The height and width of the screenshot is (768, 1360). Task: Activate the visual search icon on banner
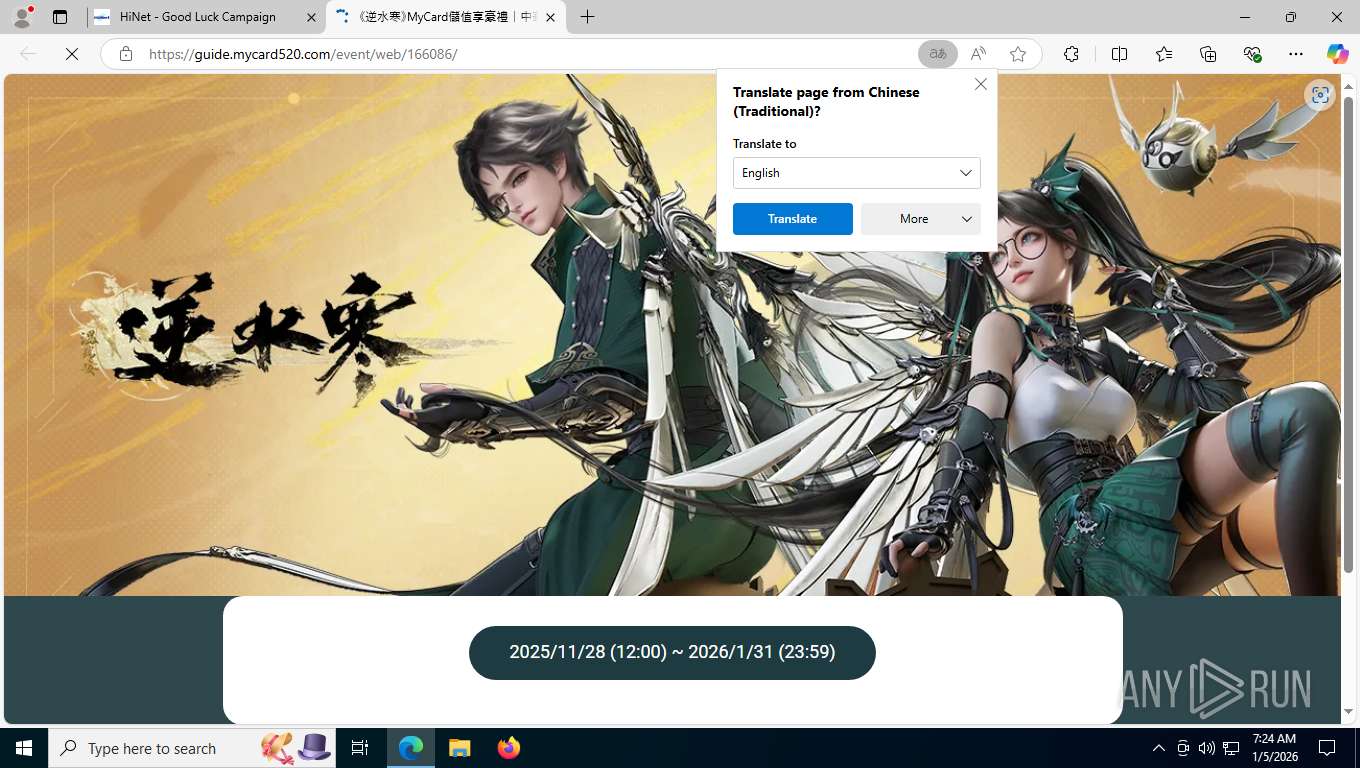pos(1320,95)
